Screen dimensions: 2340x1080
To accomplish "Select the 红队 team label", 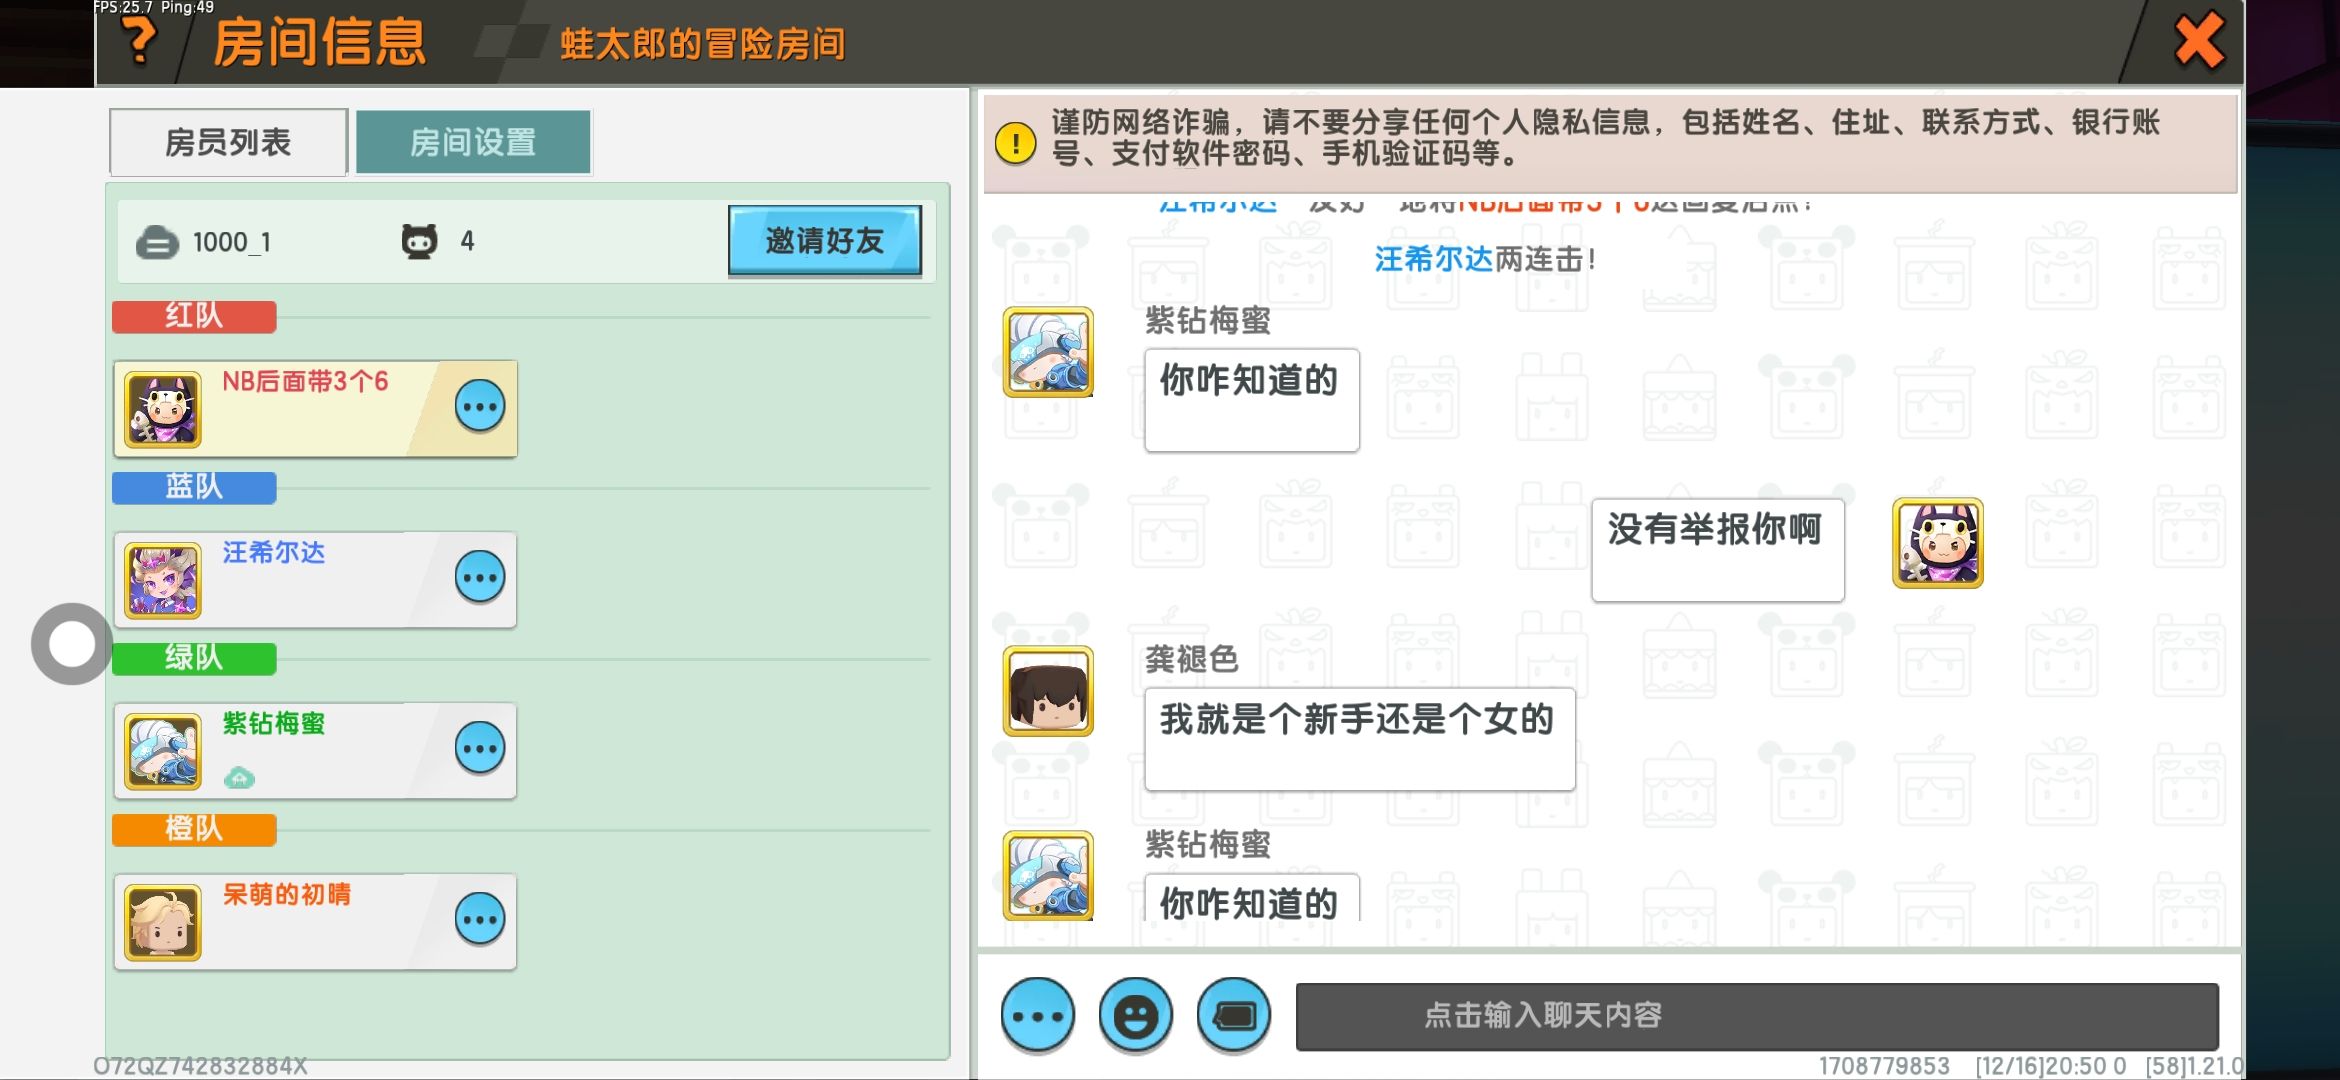I will pyautogui.click(x=194, y=316).
